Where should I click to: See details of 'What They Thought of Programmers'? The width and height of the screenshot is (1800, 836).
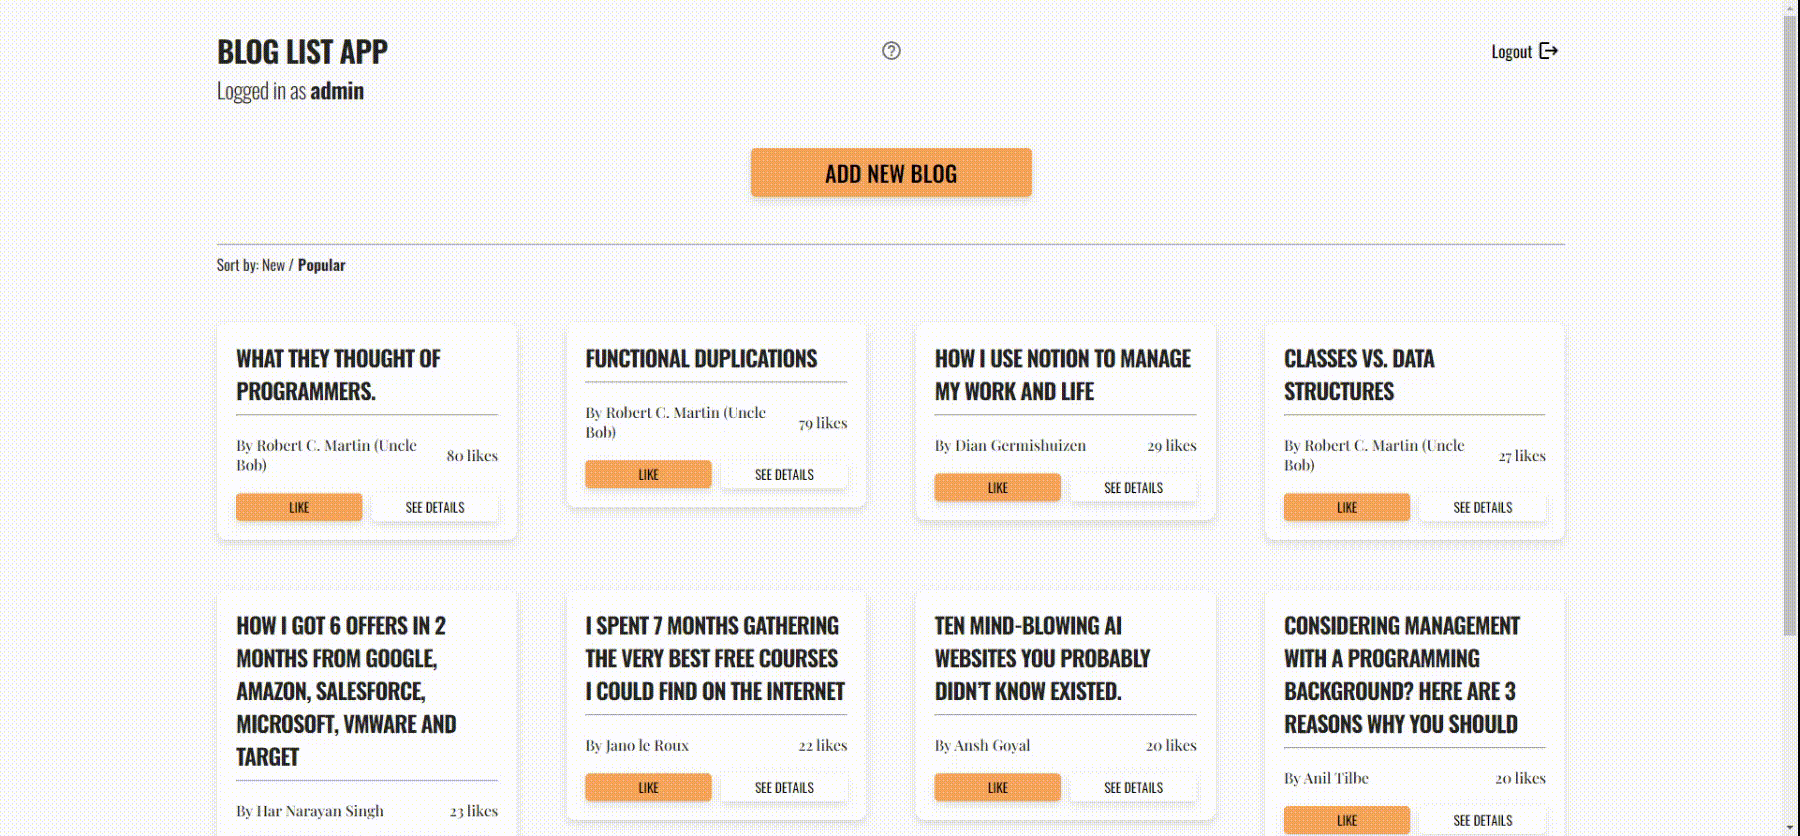pos(435,507)
